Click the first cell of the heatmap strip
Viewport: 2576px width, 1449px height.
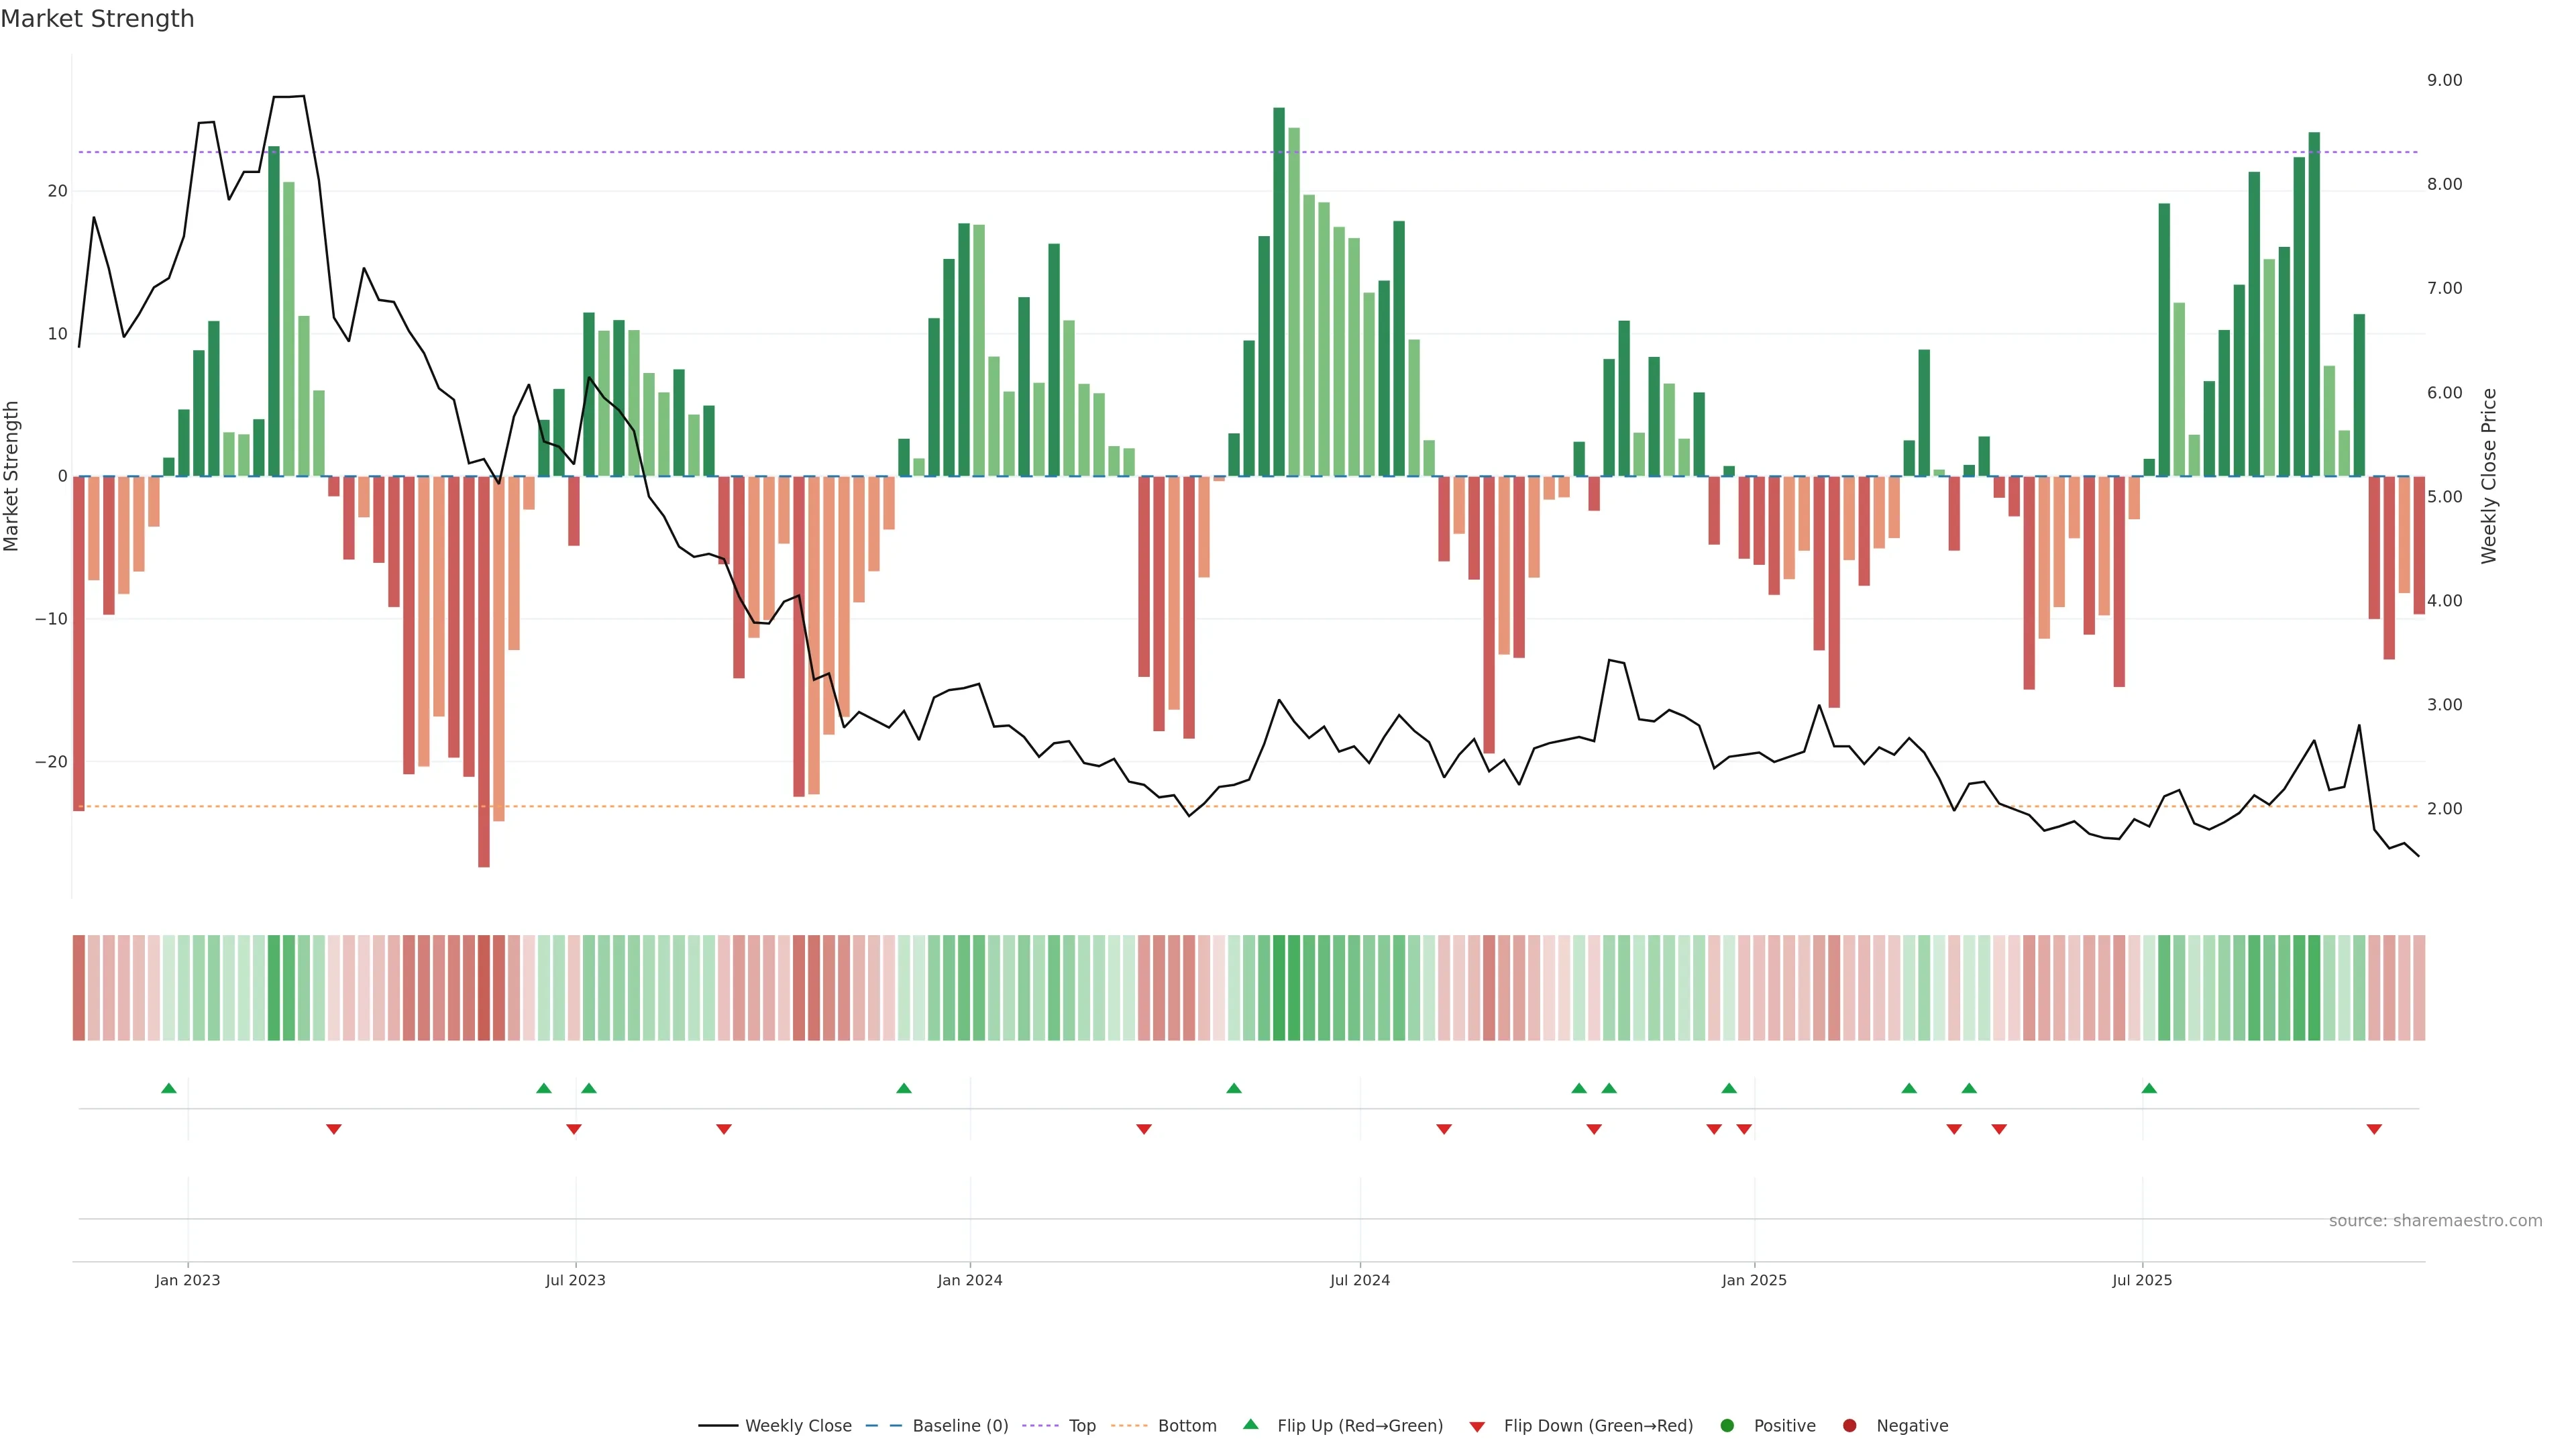pyautogui.click(x=79, y=987)
